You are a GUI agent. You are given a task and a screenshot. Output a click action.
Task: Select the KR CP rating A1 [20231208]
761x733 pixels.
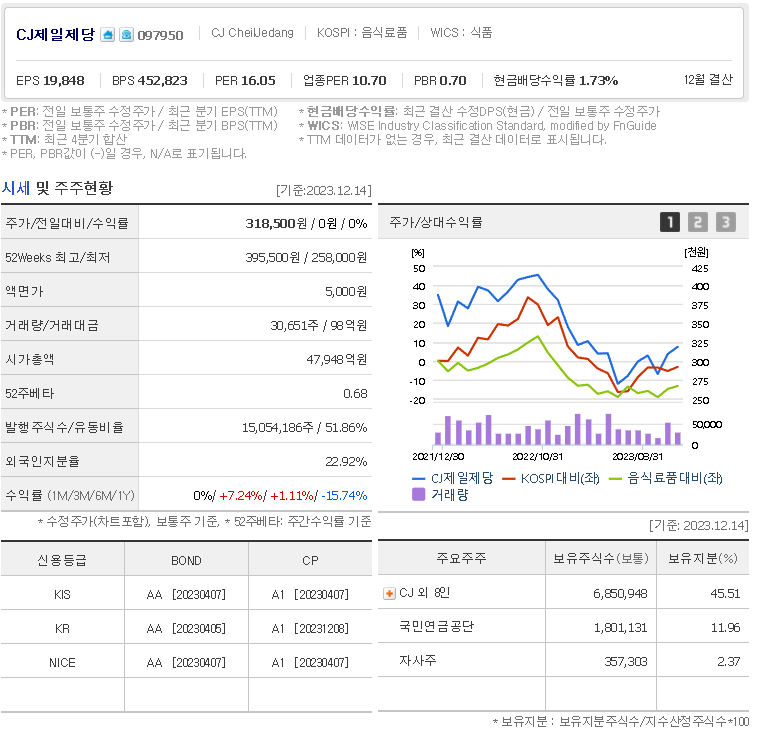click(x=310, y=629)
